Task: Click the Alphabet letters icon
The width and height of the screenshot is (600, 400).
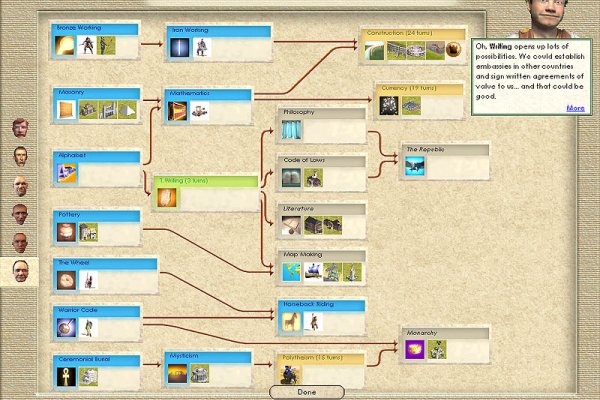Action: (67, 173)
